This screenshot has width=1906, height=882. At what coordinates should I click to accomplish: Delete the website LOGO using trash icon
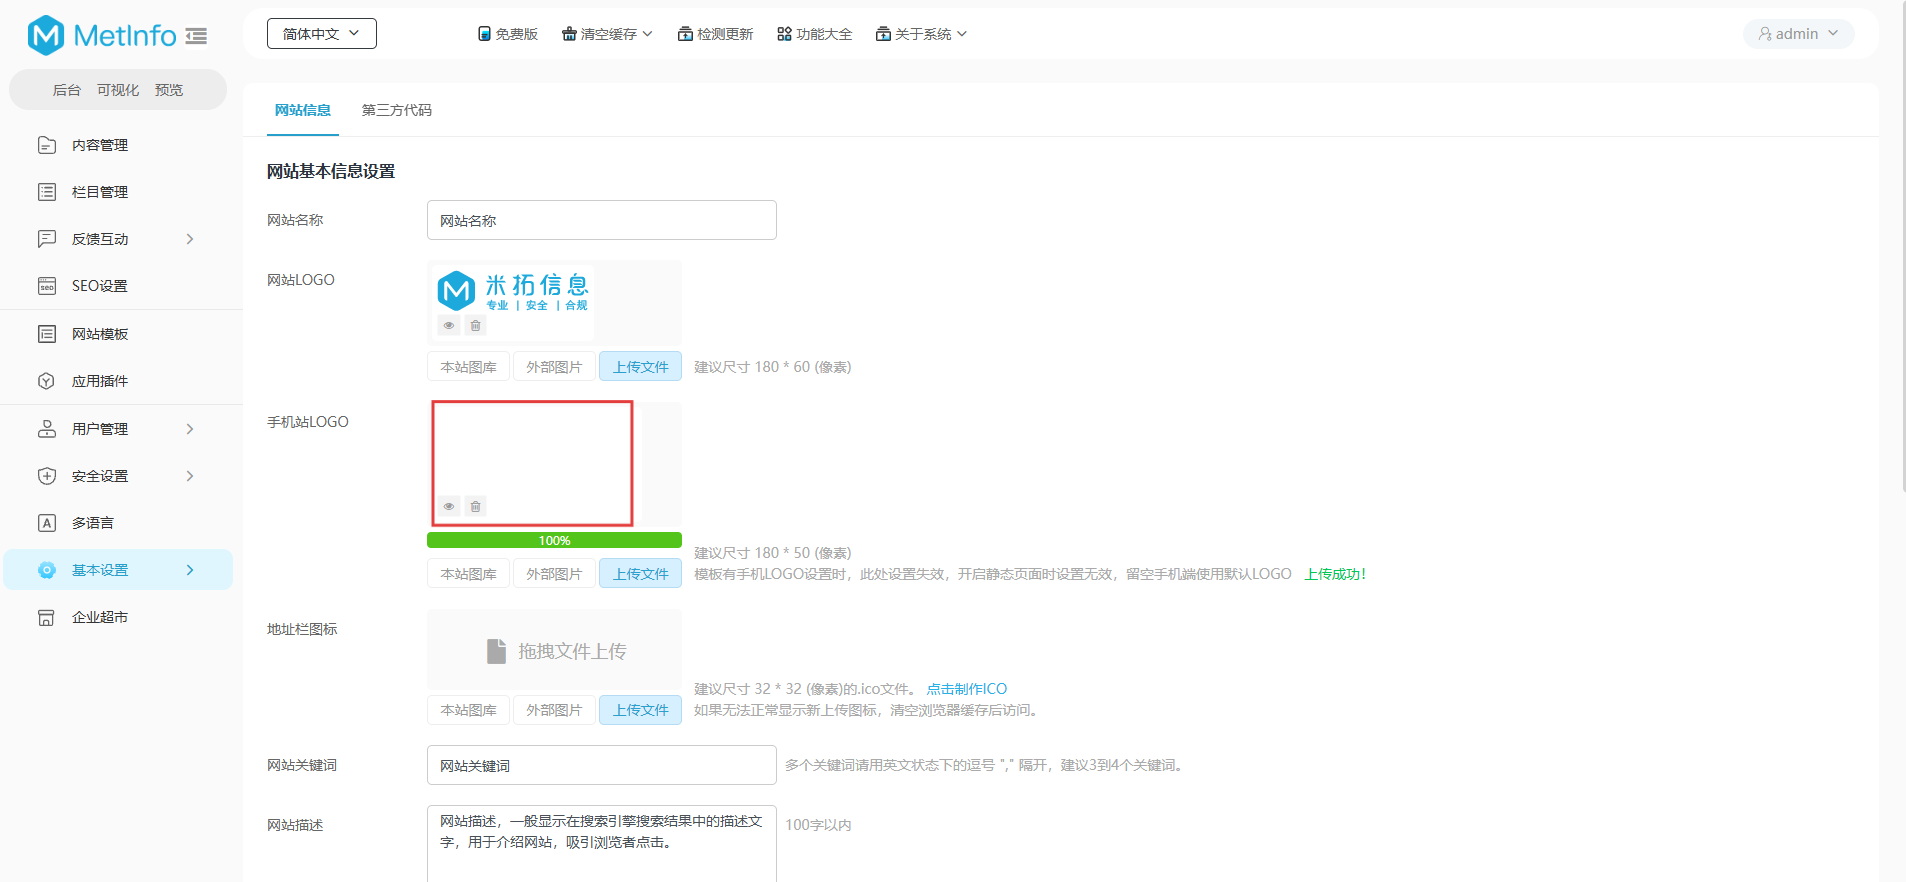click(476, 326)
